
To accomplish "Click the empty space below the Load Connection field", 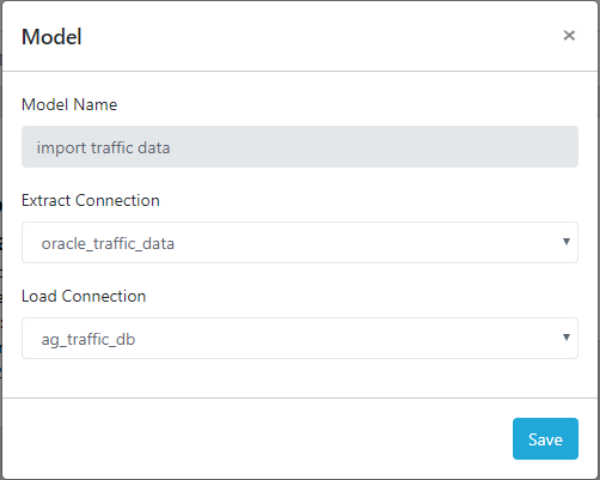I will pyautogui.click(x=300, y=378).
